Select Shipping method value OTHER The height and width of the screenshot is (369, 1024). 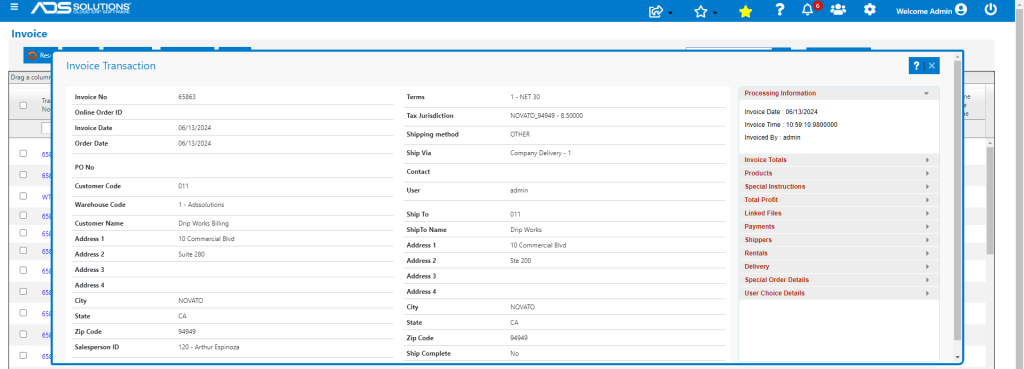(520, 134)
